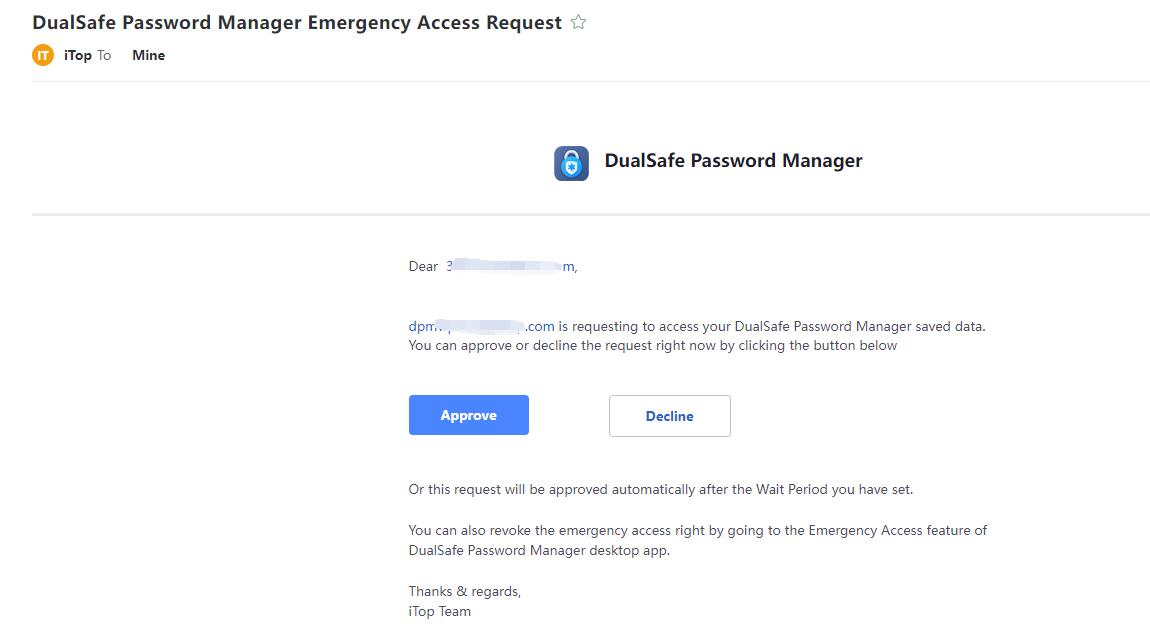Click the requesting to access saved data text
The width and height of the screenshot is (1150, 643).
click(x=772, y=326)
